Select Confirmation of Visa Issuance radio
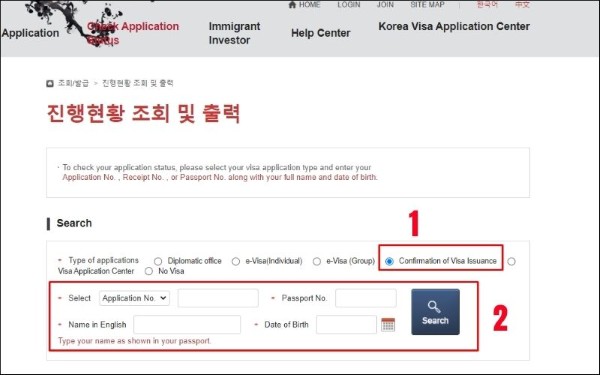Screen dimensions: 600x375 pos(389,261)
